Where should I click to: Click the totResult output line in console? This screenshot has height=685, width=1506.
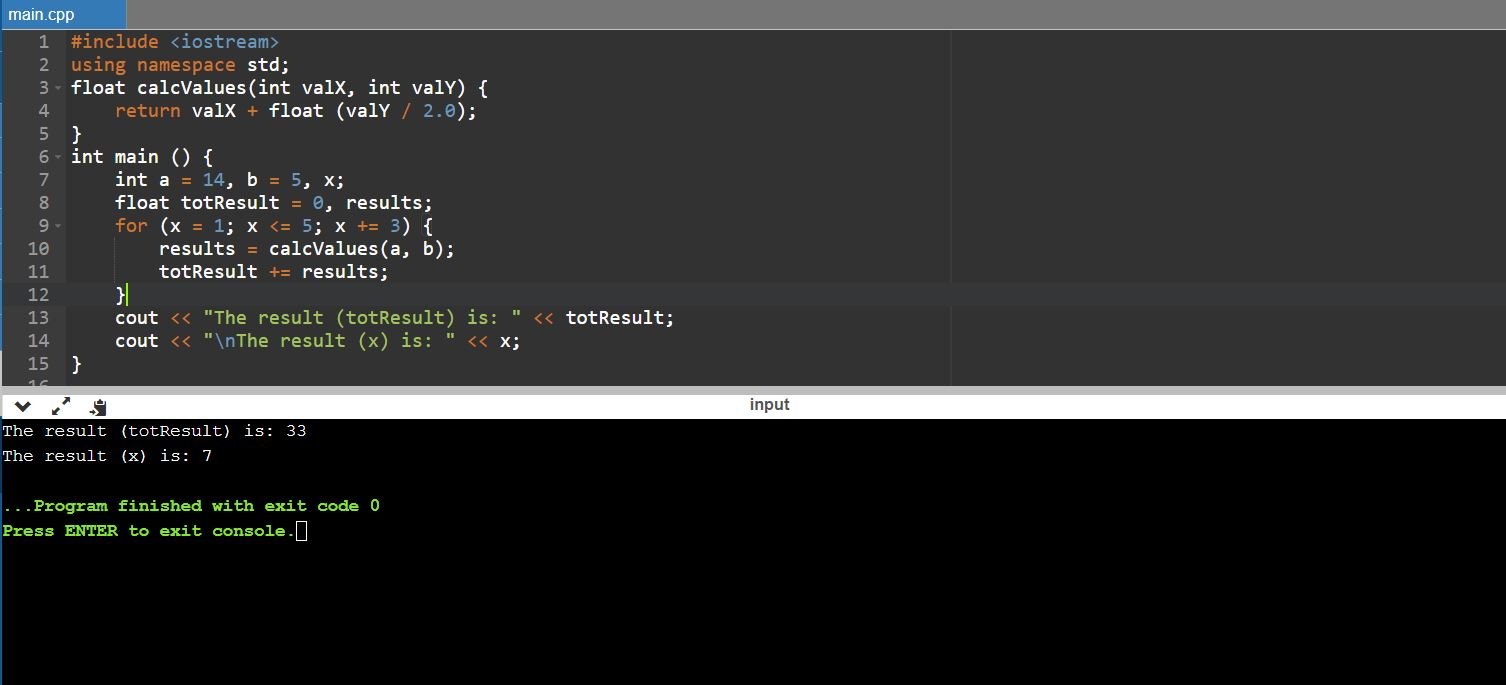[x=154, y=431]
